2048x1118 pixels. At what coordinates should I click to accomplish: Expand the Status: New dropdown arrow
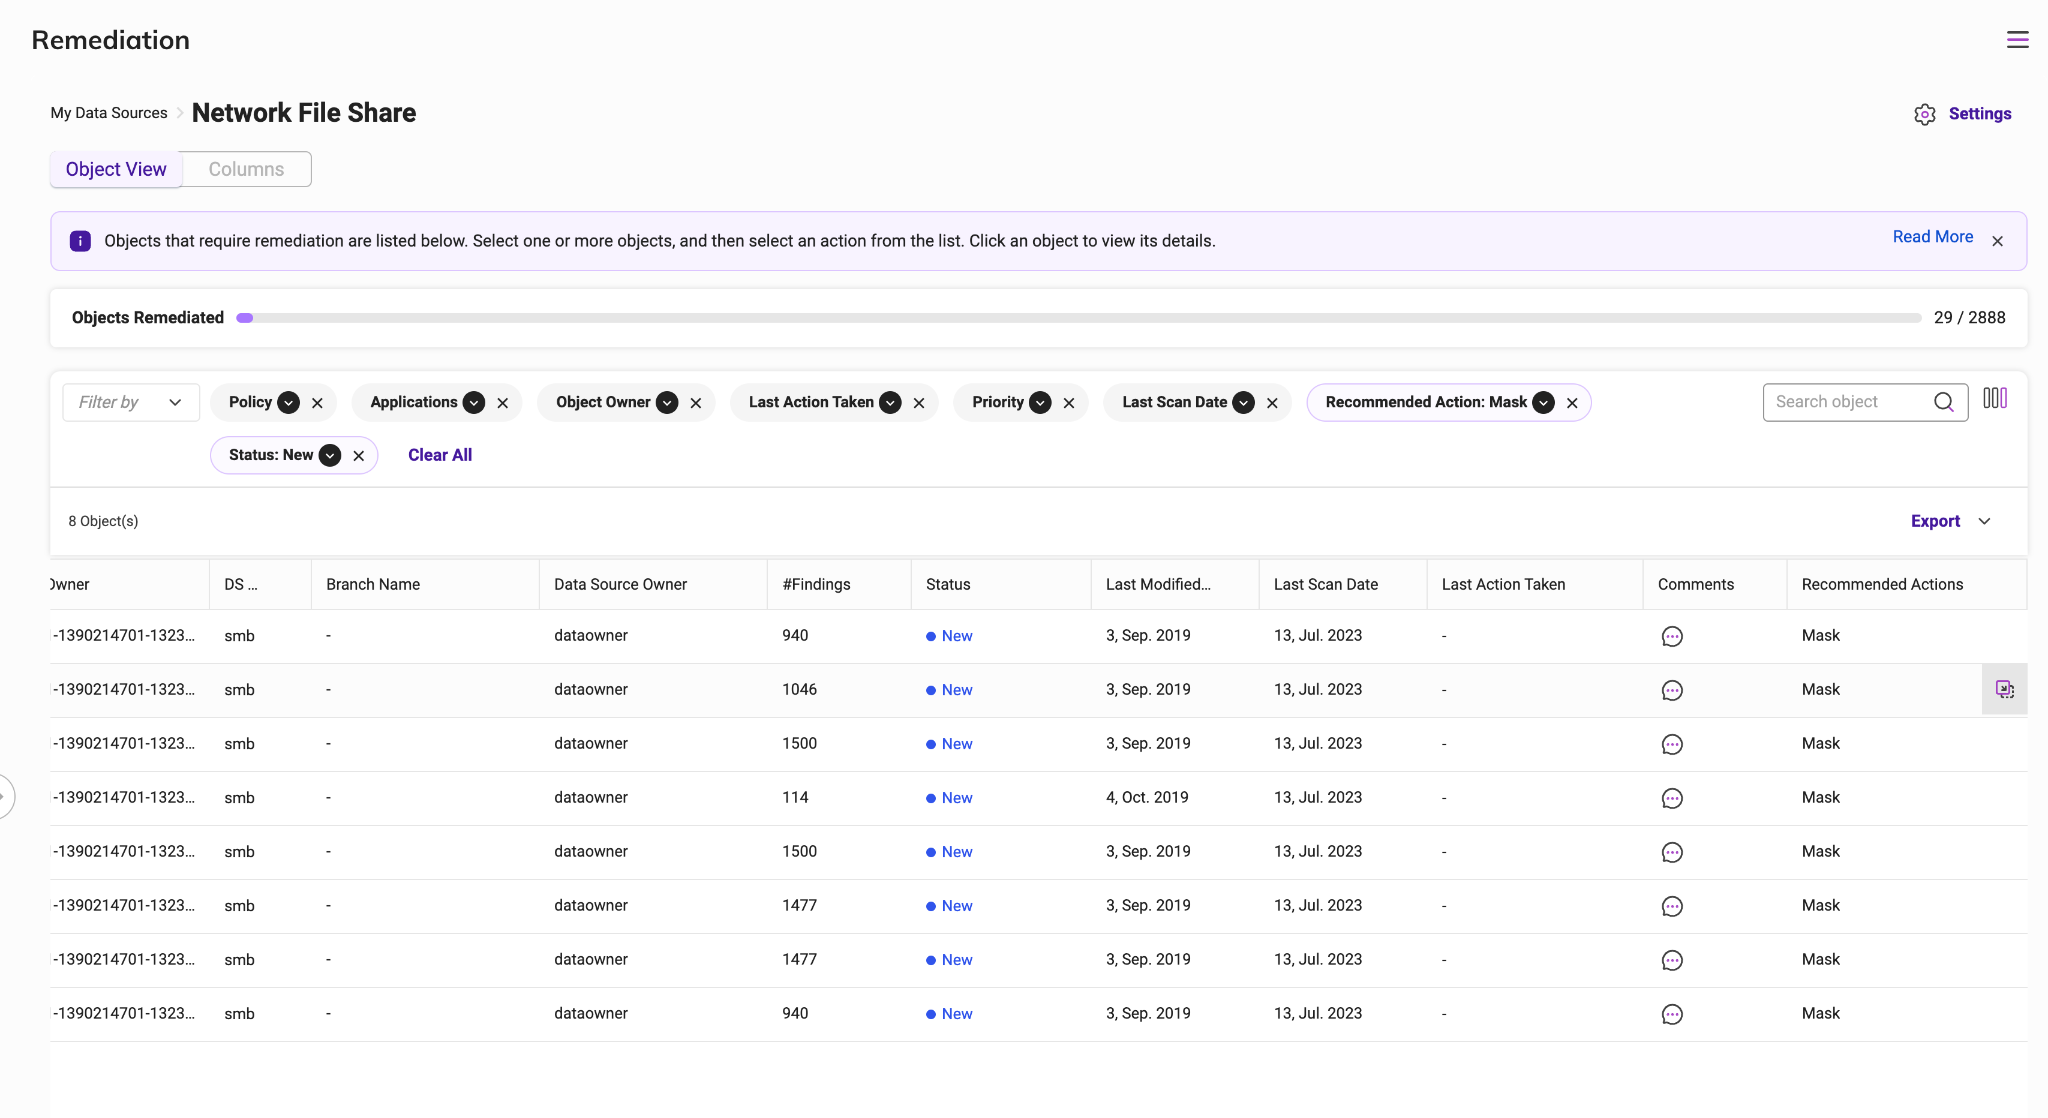coord(329,455)
